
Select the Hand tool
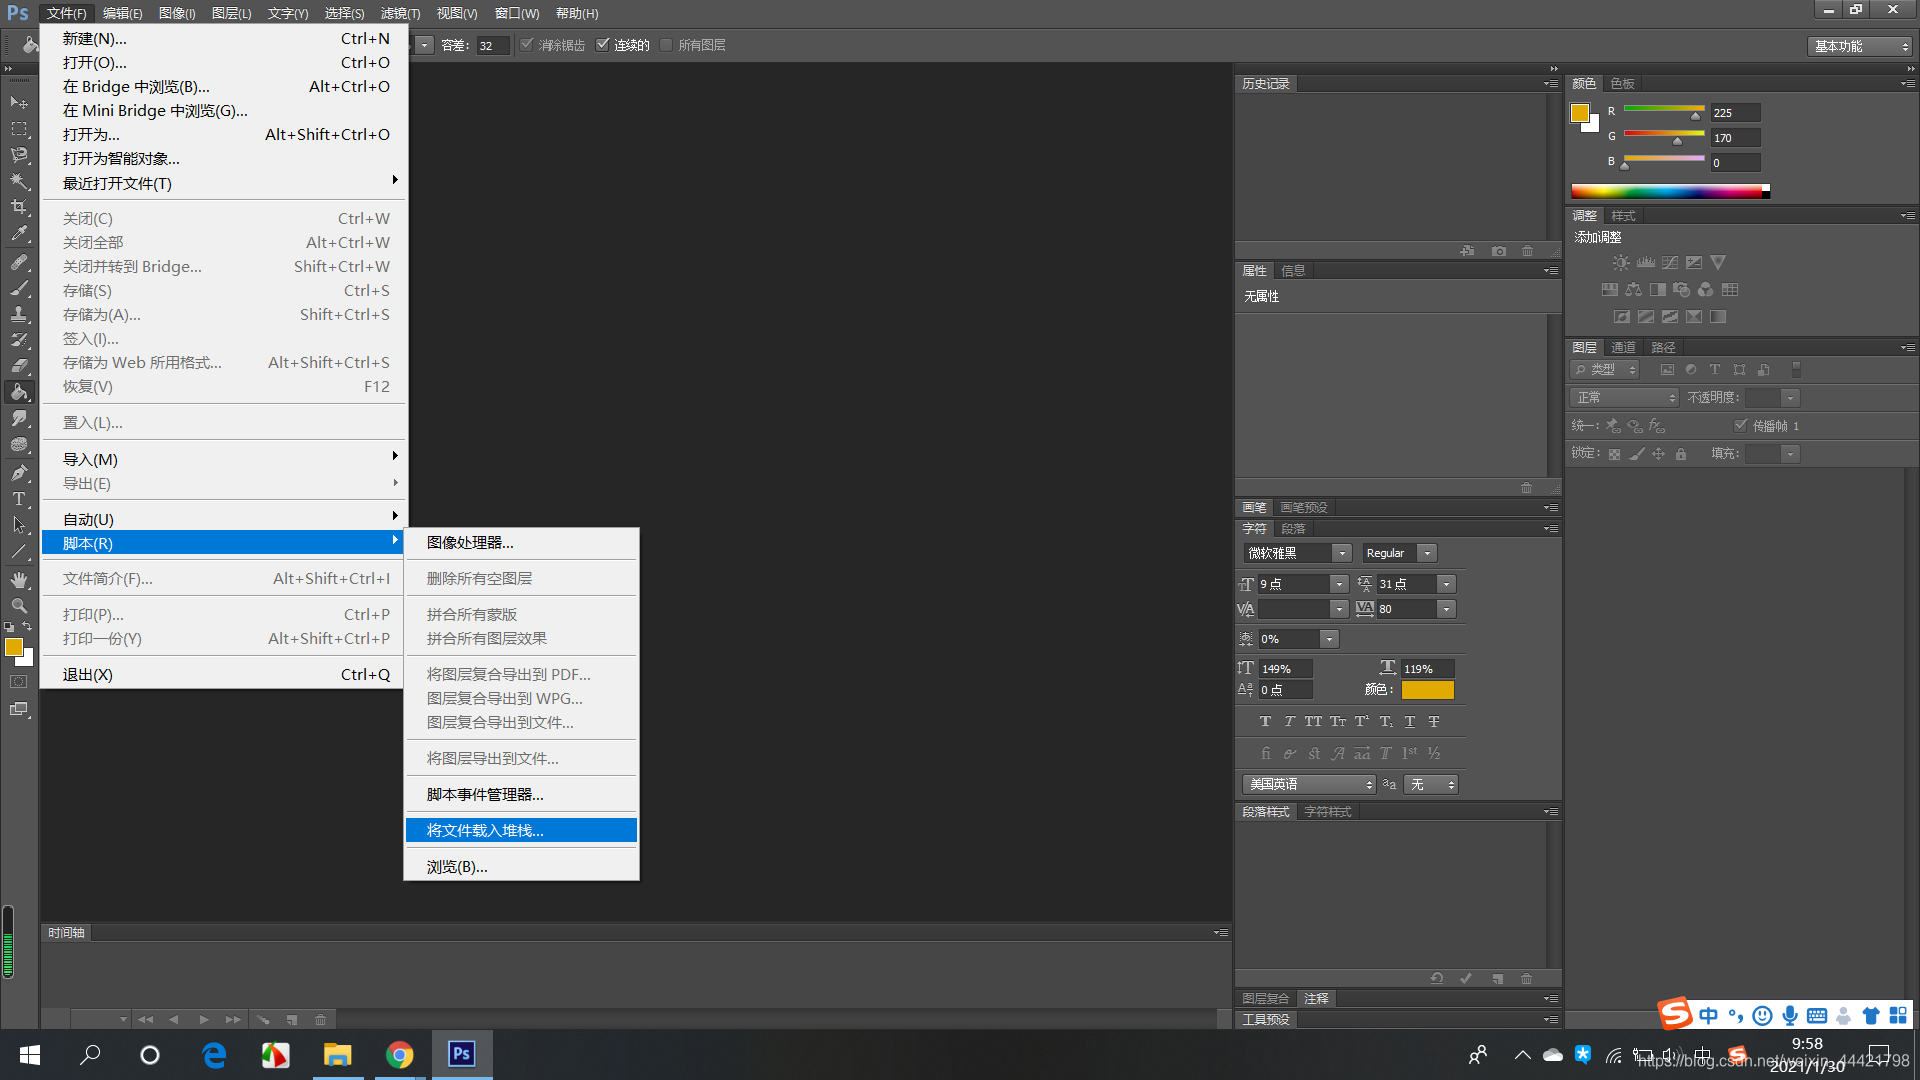click(x=19, y=580)
